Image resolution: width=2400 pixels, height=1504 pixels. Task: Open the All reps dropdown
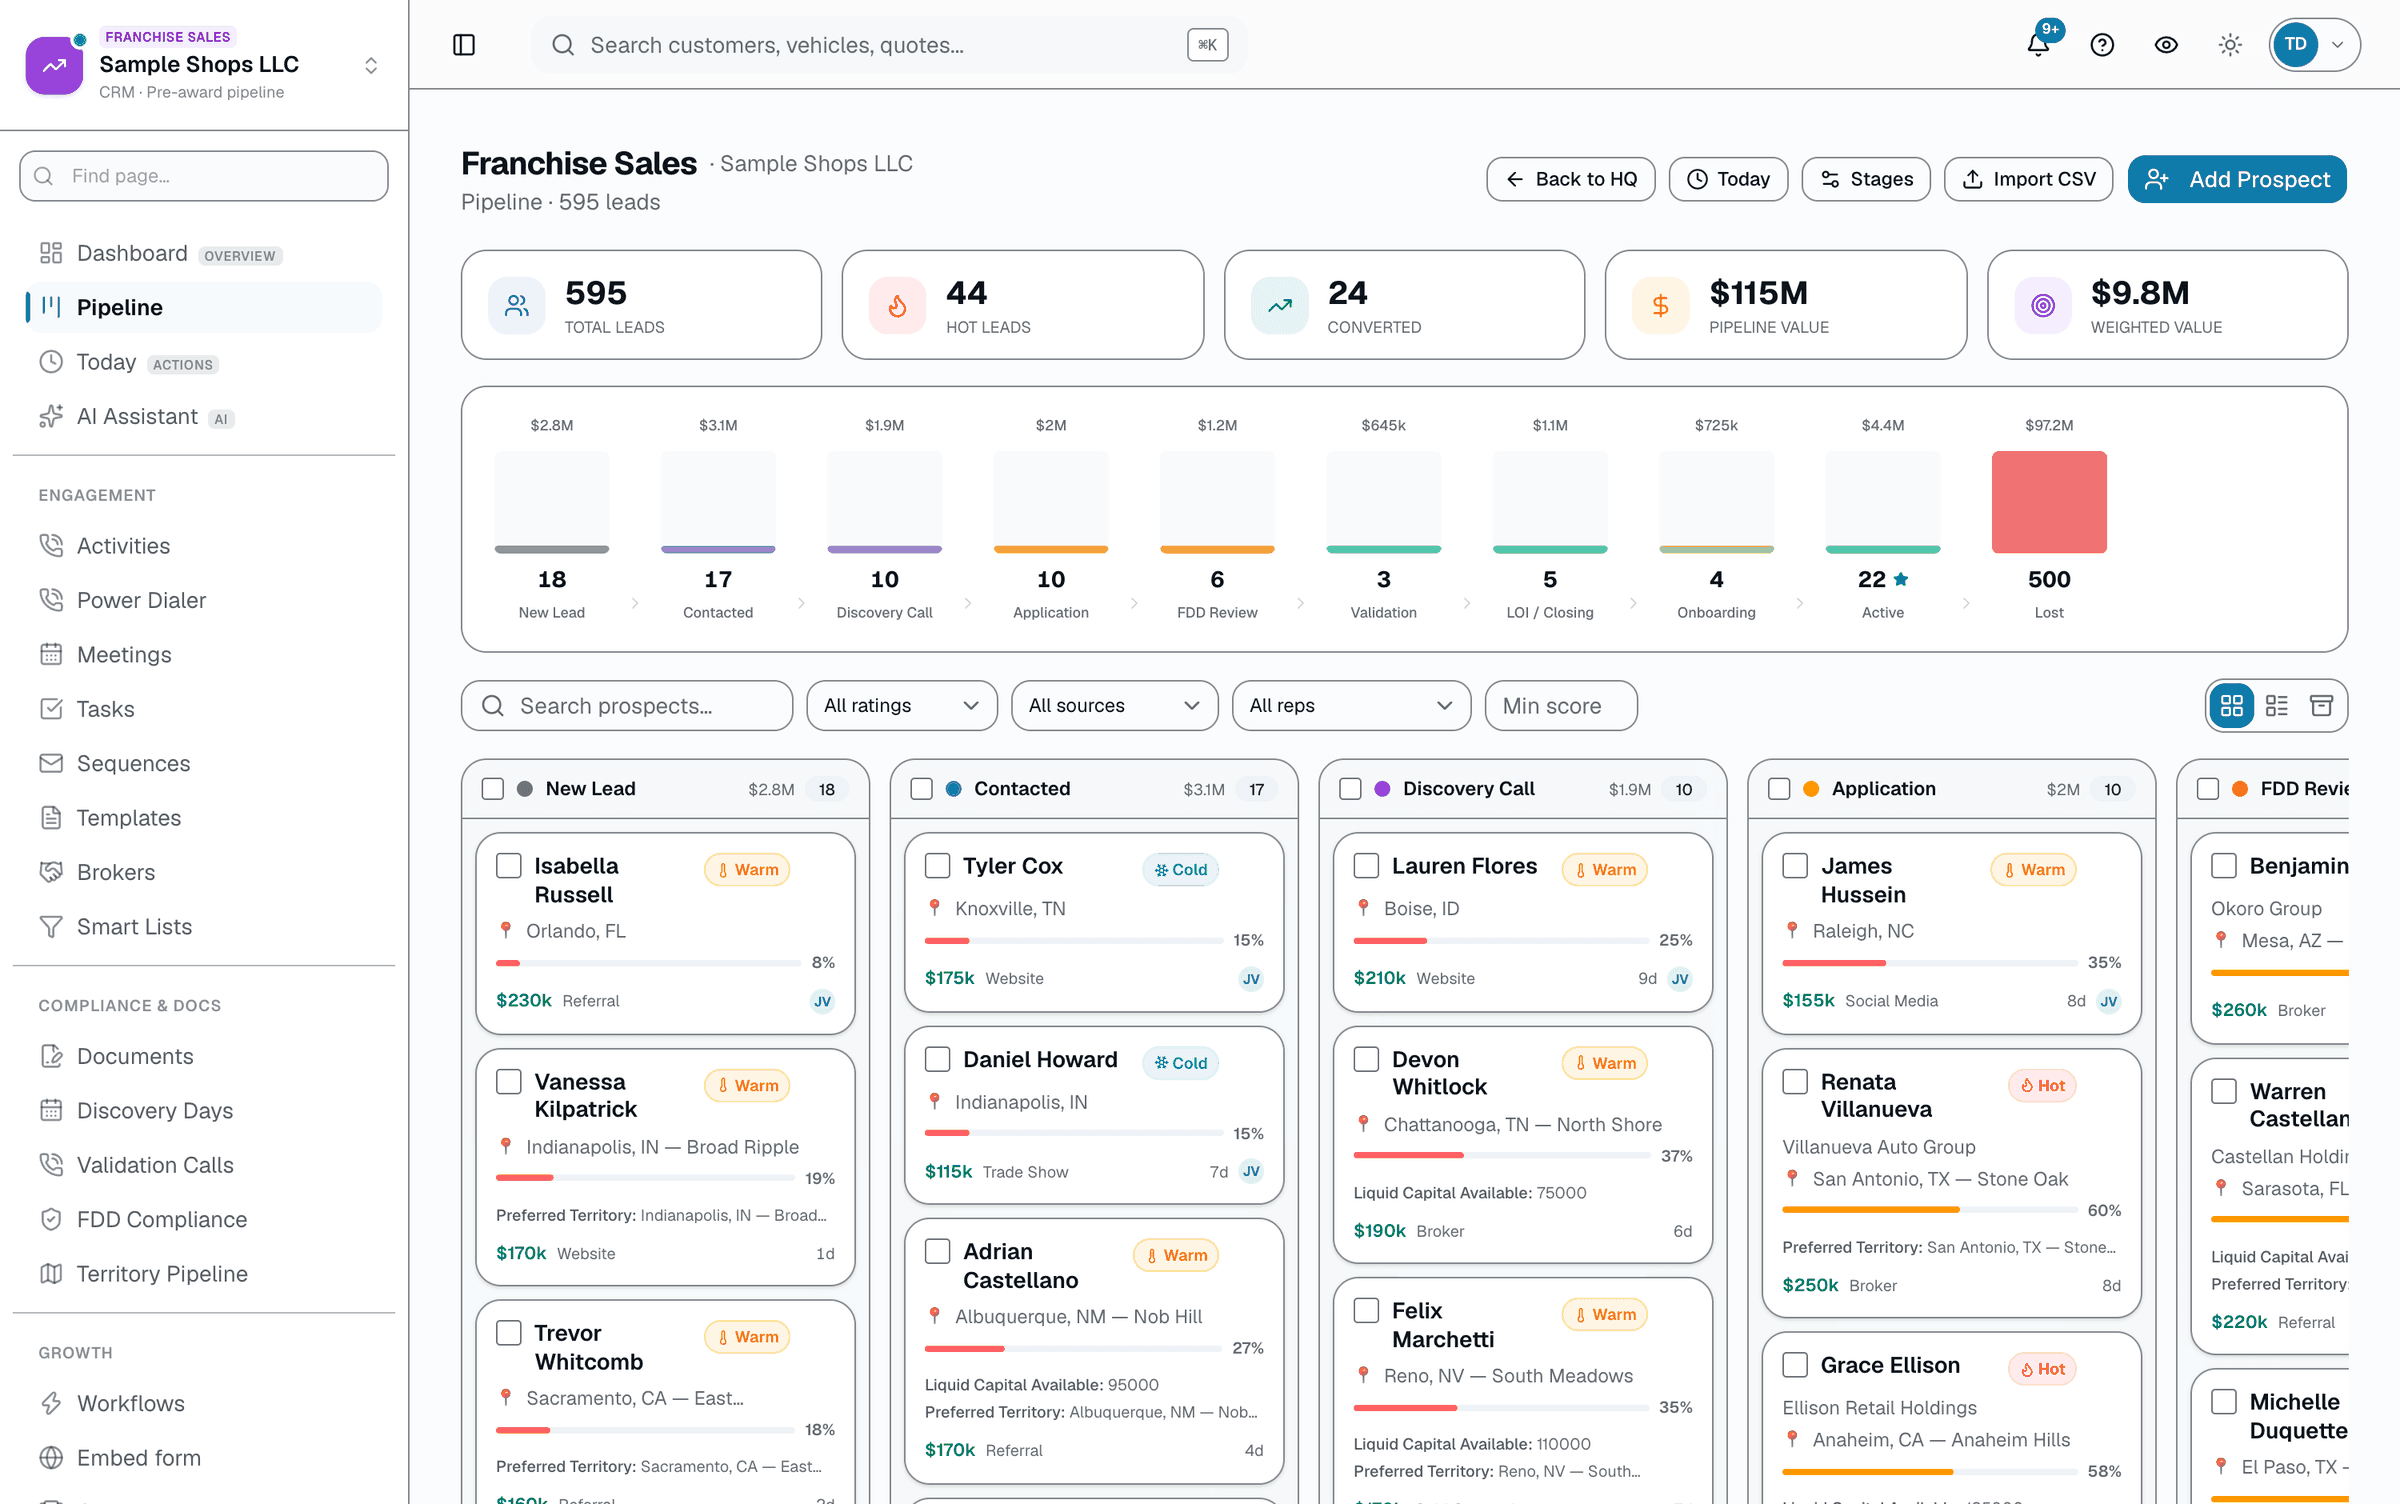click(1351, 706)
